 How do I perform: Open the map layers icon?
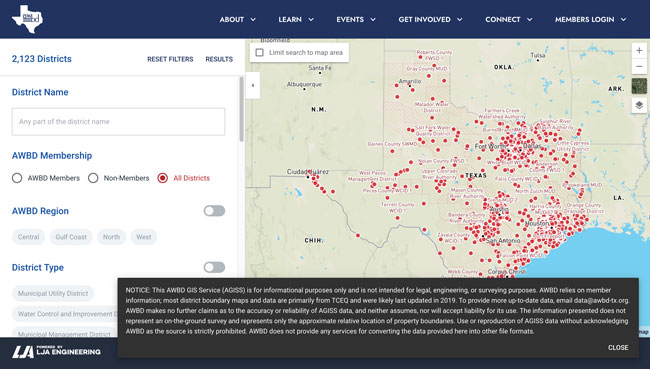tap(639, 105)
